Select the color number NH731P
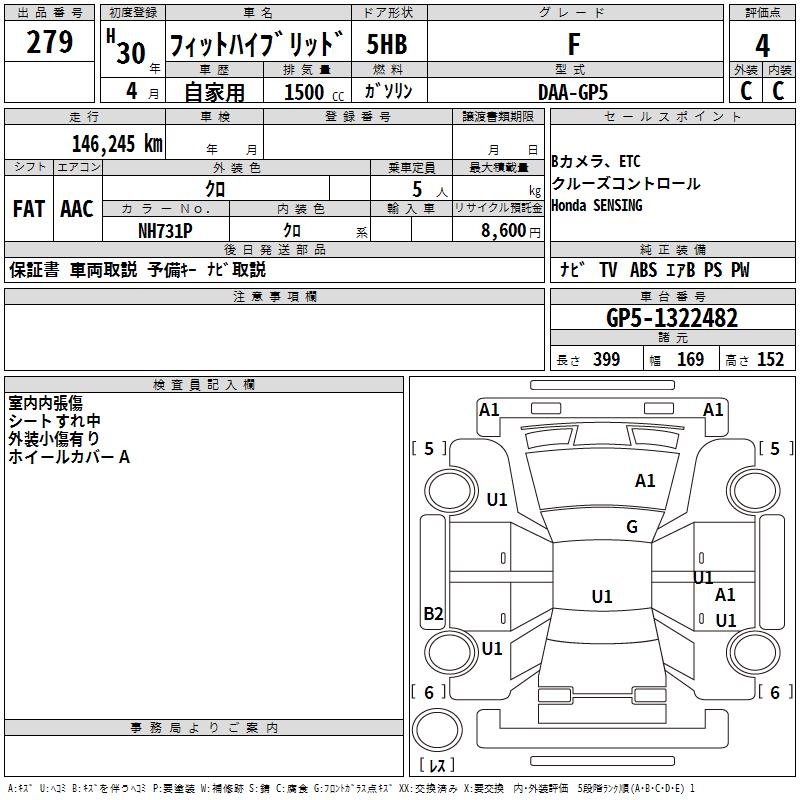The image size is (800, 800). tap(165, 230)
